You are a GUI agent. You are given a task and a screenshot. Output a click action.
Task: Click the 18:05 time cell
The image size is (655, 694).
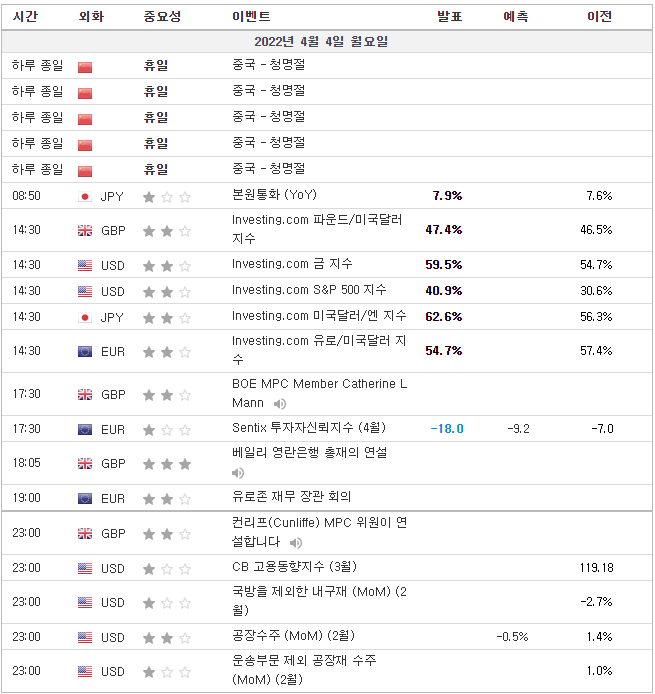pos(27,463)
